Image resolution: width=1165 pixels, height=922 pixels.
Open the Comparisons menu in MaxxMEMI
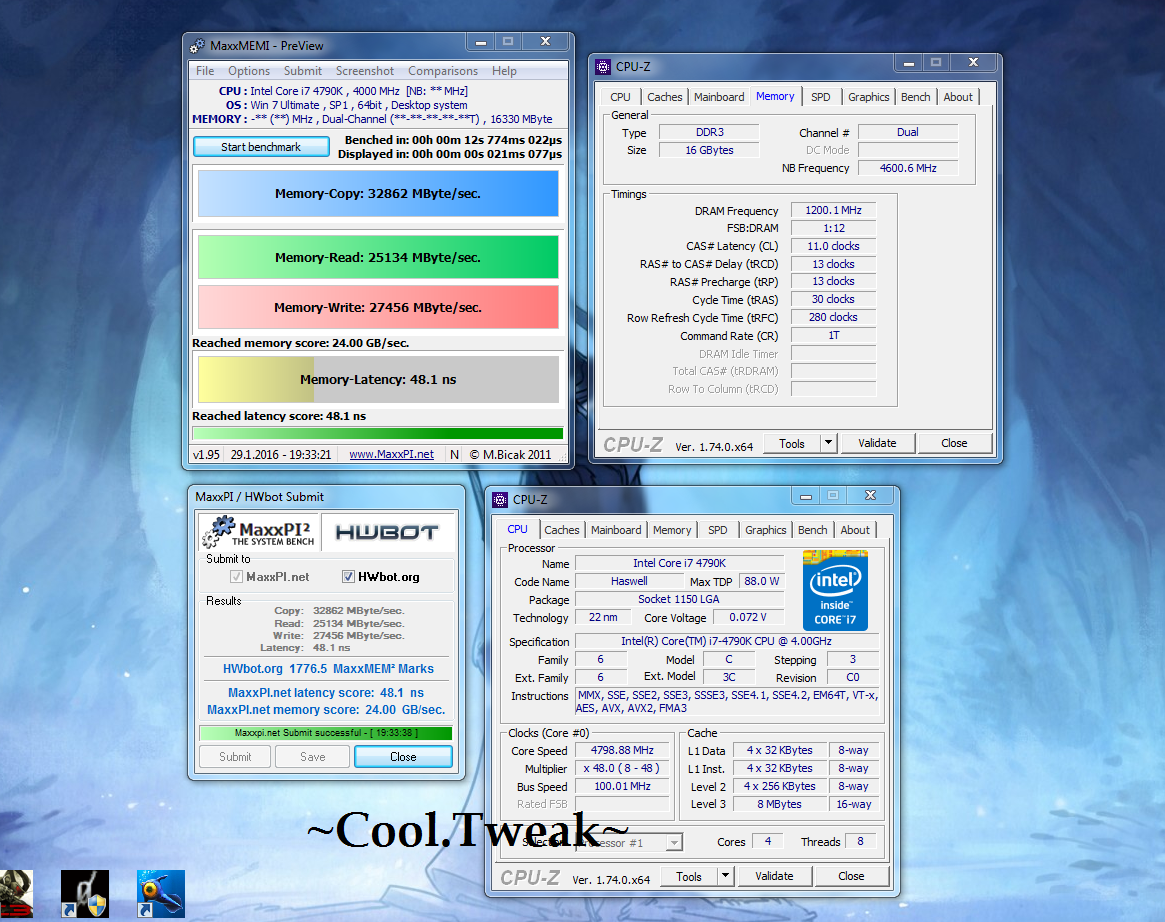click(443, 71)
